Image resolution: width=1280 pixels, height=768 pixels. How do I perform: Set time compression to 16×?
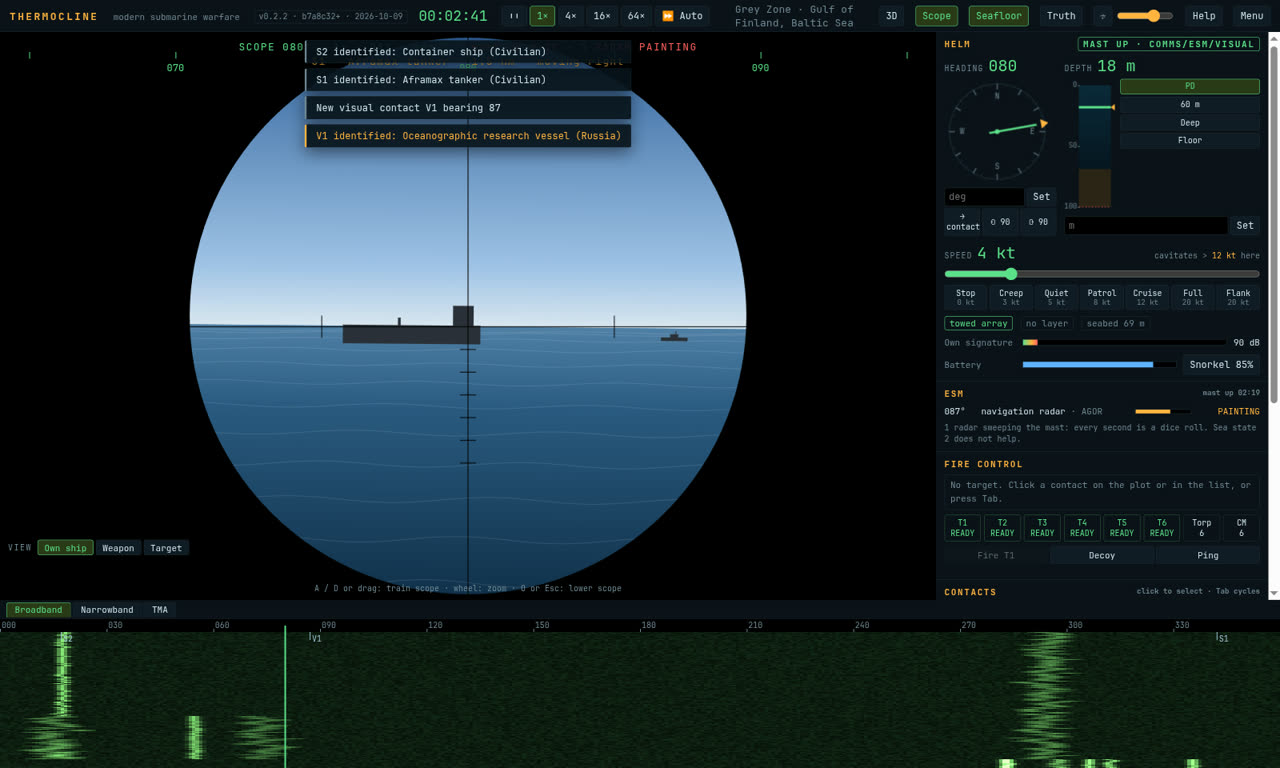(x=602, y=16)
